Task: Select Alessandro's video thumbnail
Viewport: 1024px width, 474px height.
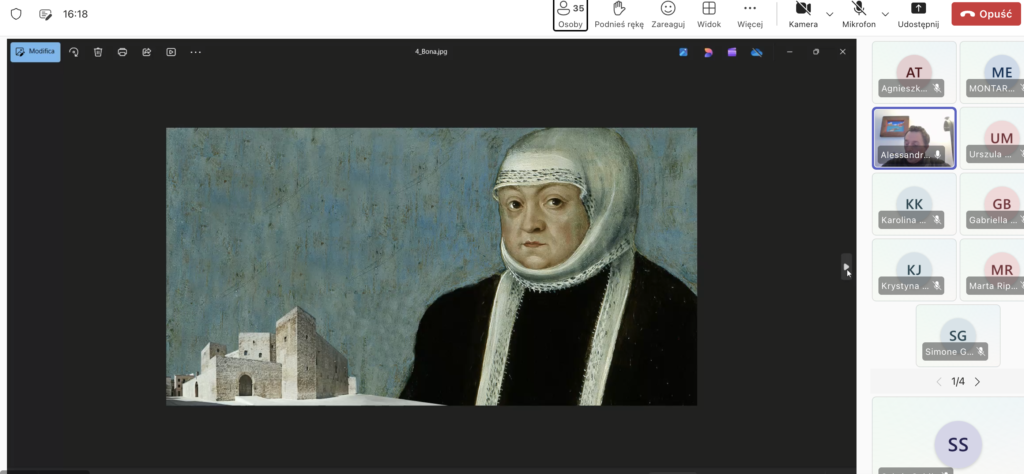Action: [x=913, y=137]
